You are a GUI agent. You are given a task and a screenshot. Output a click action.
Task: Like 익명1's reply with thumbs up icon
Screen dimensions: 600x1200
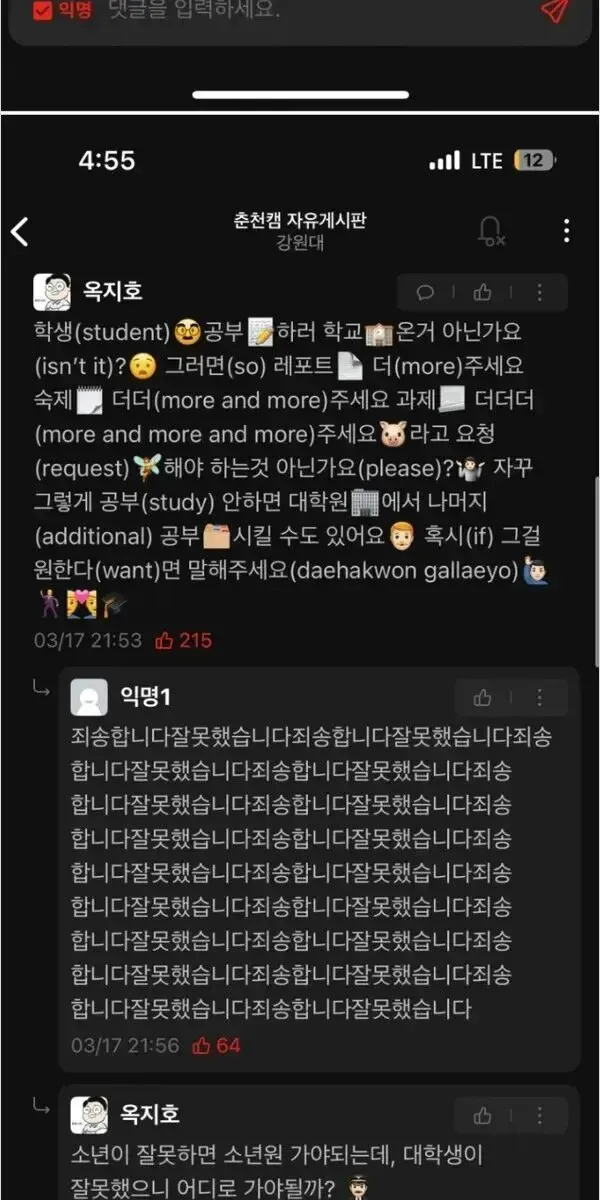(x=483, y=697)
